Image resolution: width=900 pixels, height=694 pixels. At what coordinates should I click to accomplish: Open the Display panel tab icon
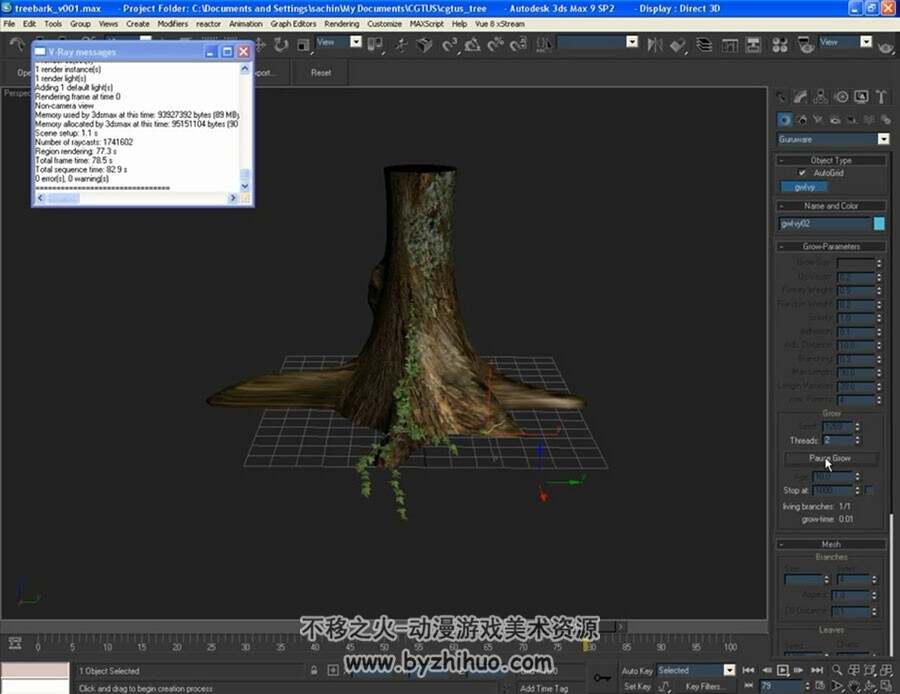pyautogui.click(x=861, y=97)
